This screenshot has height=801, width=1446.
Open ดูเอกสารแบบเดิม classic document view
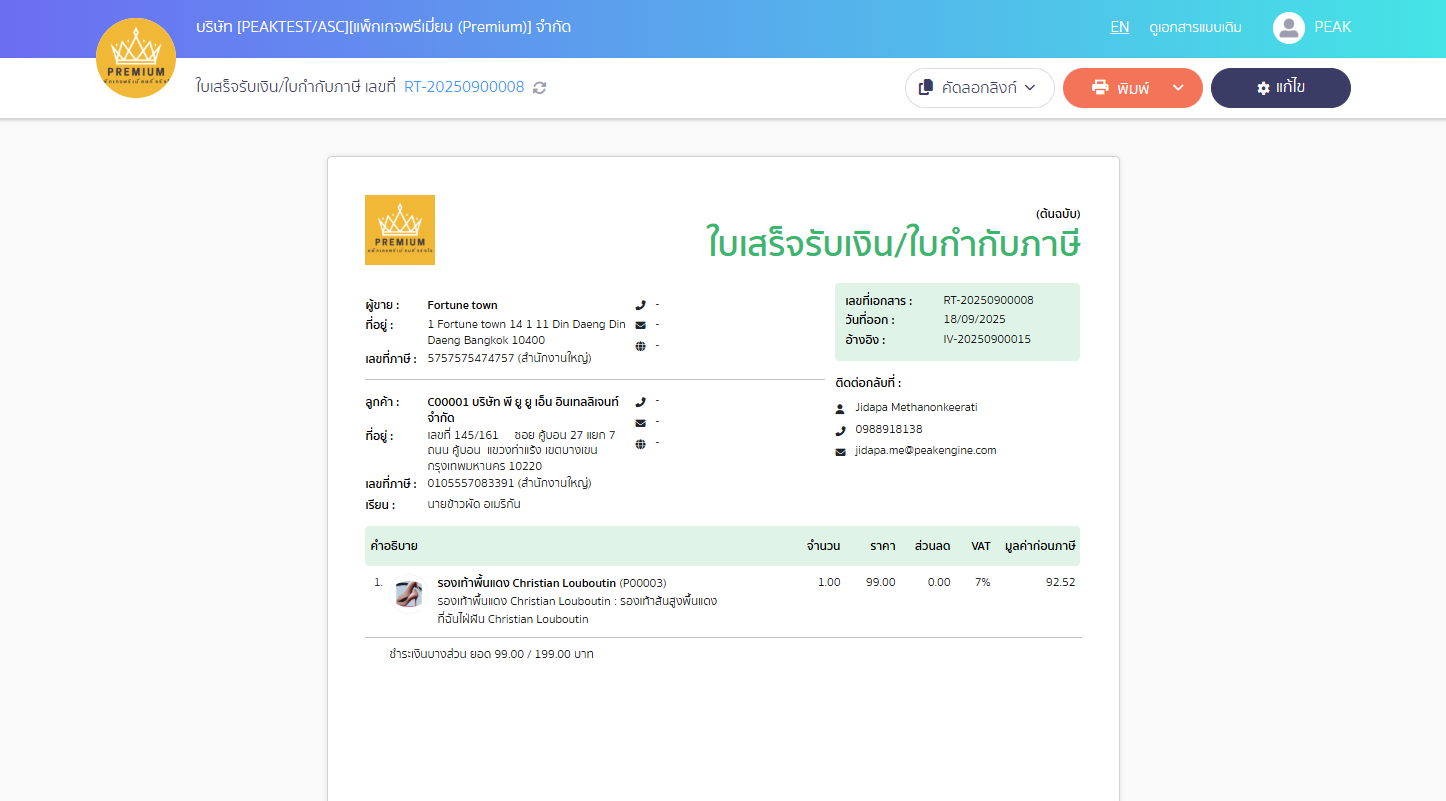pos(1195,28)
